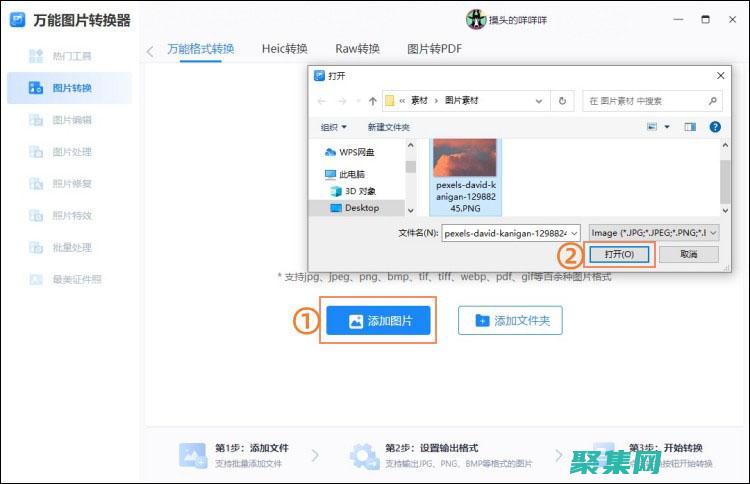Open the Image file type filter dropdown
This screenshot has width=750, height=484.
tap(654, 233)
